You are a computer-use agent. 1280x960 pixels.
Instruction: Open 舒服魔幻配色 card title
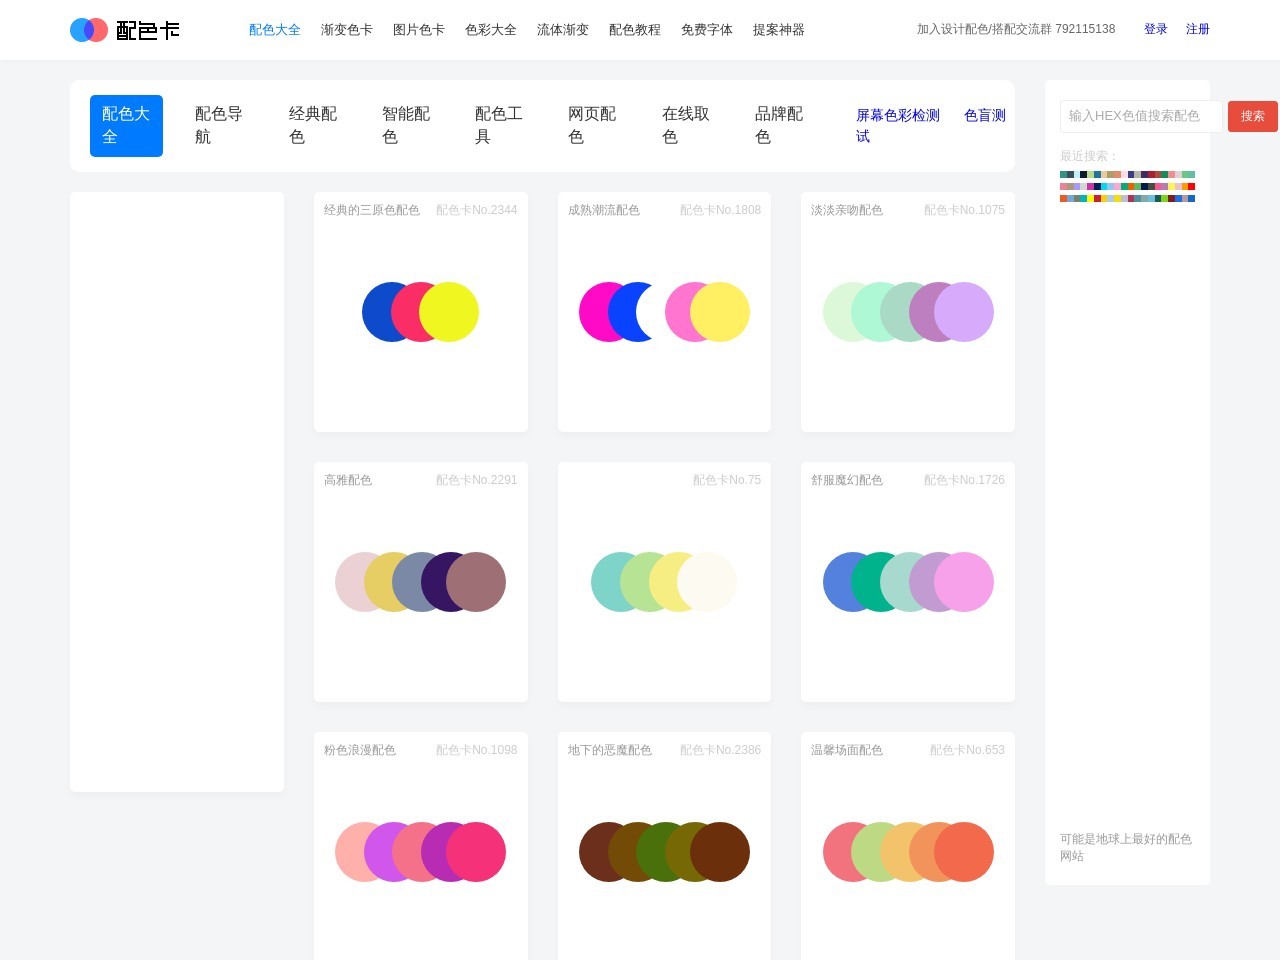[847, 480]
